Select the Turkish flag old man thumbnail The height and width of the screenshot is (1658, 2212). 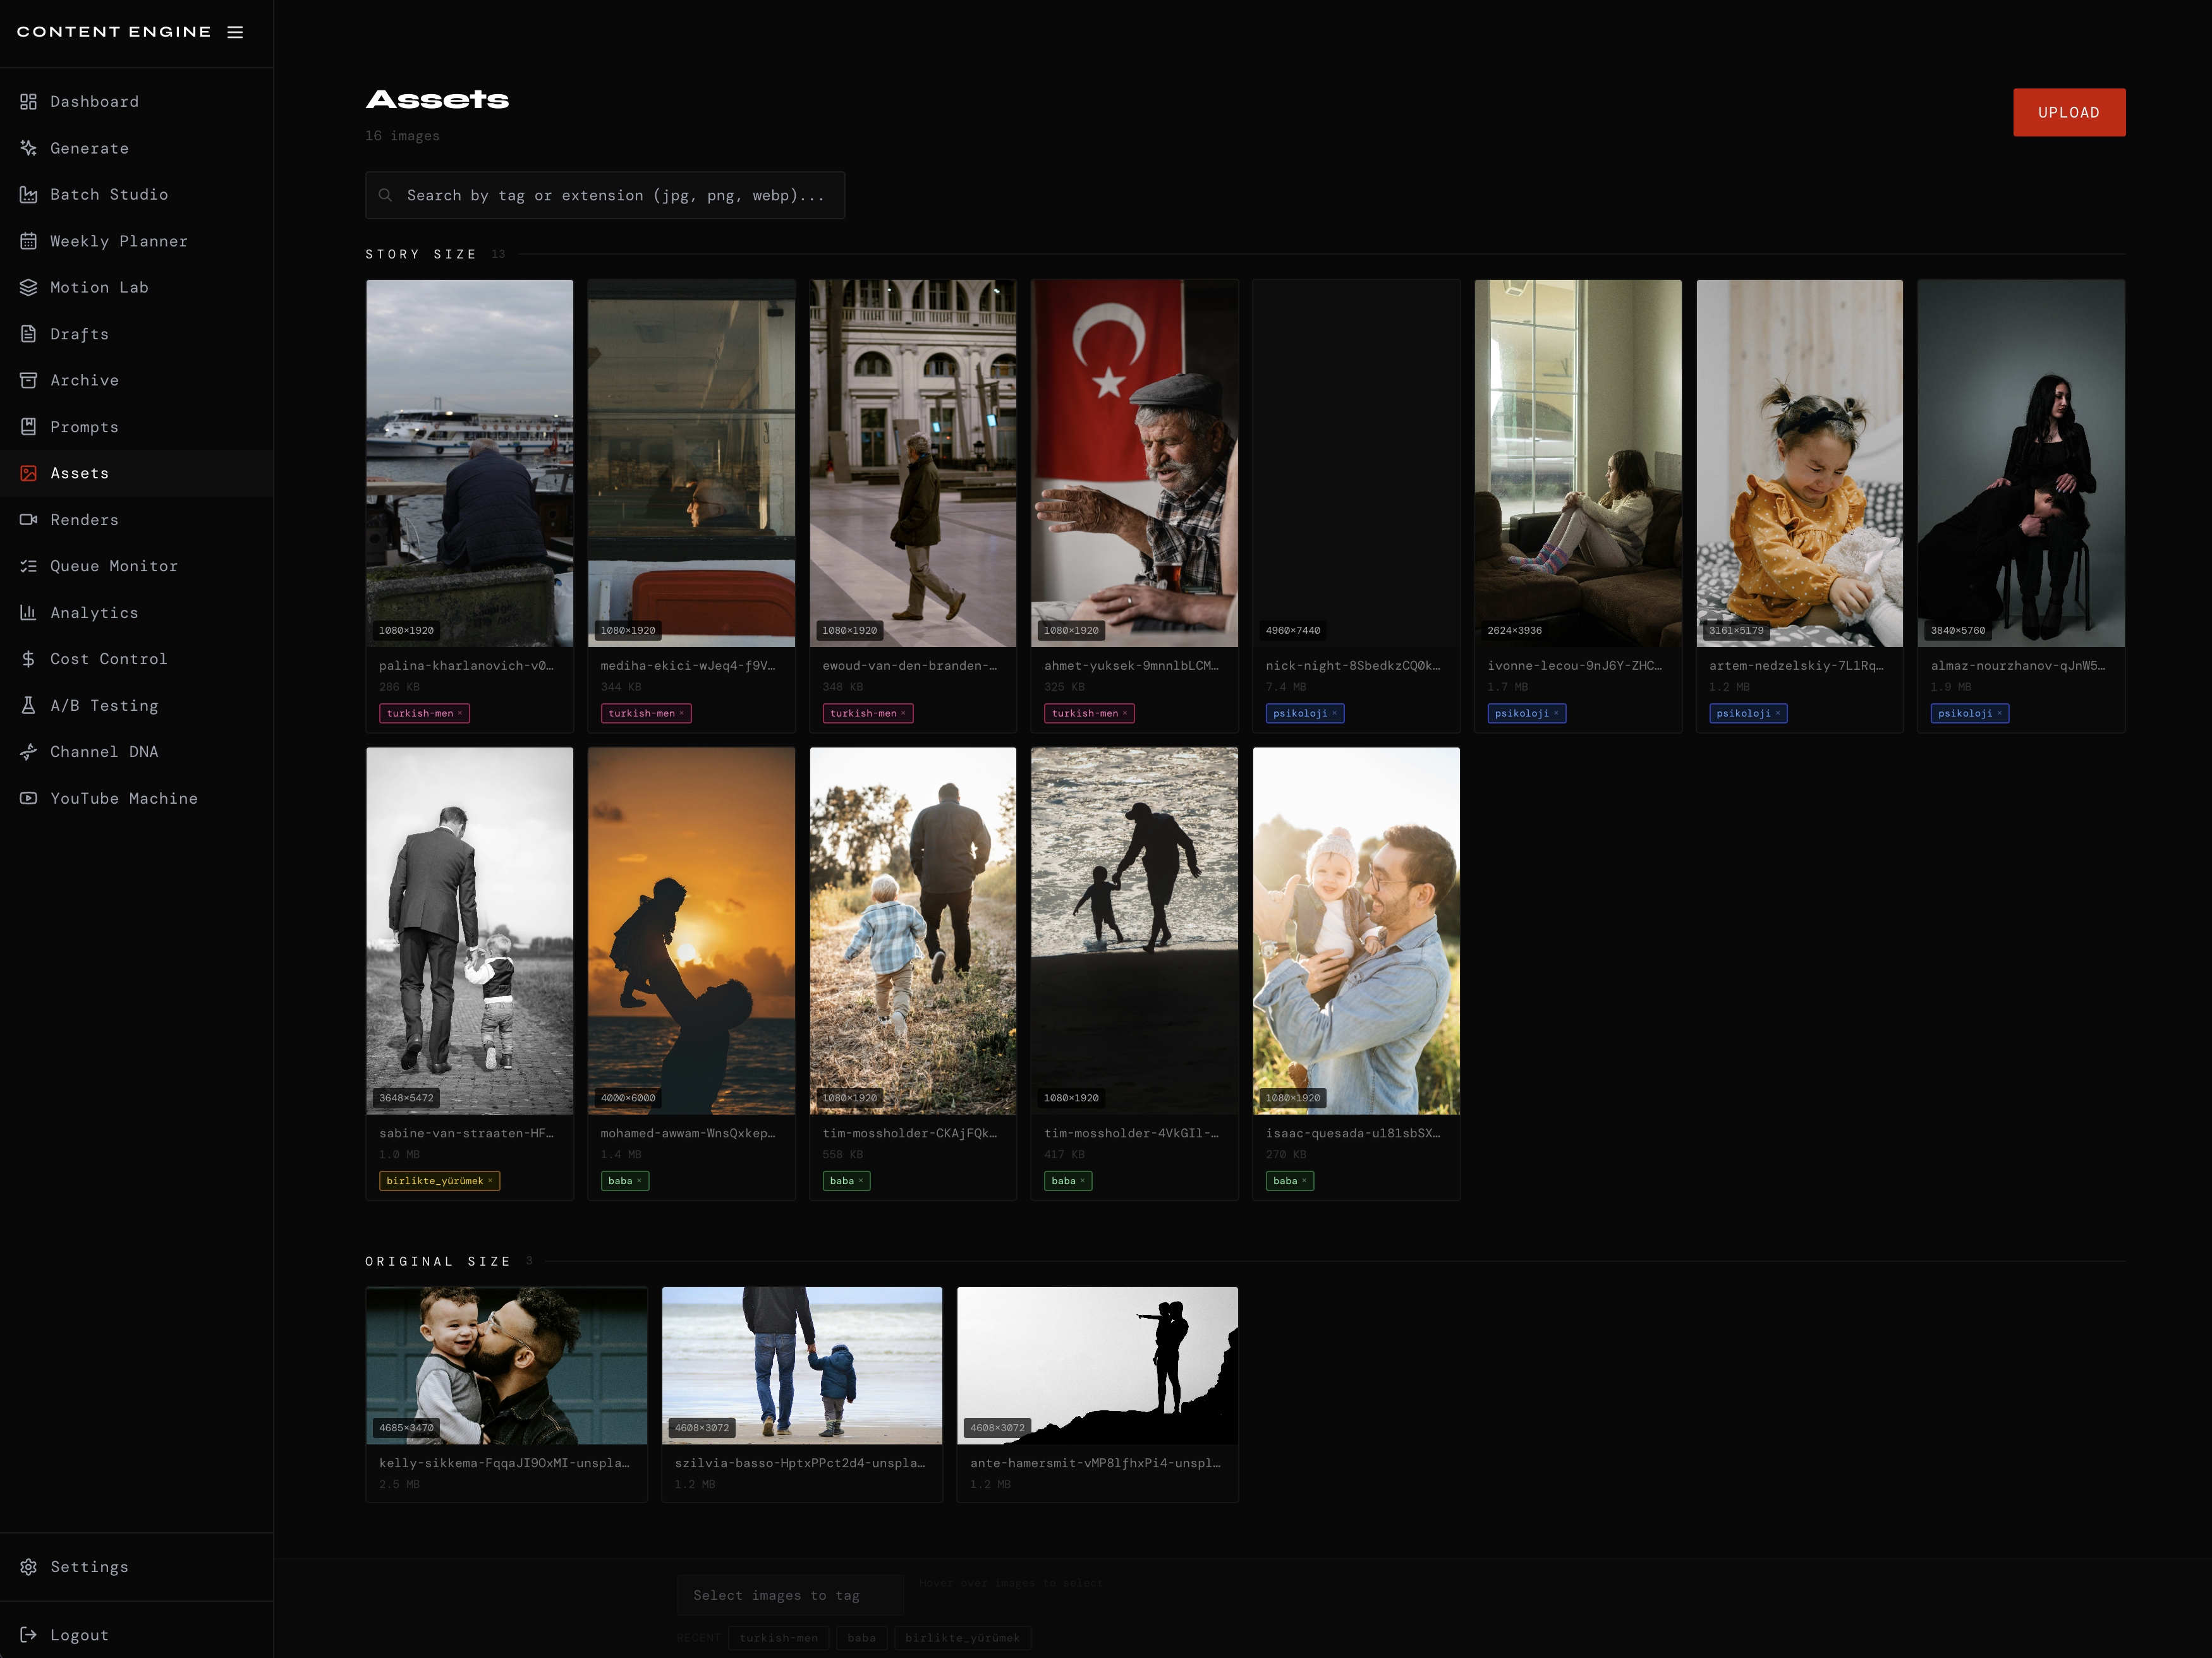(x=1134, y=463)
